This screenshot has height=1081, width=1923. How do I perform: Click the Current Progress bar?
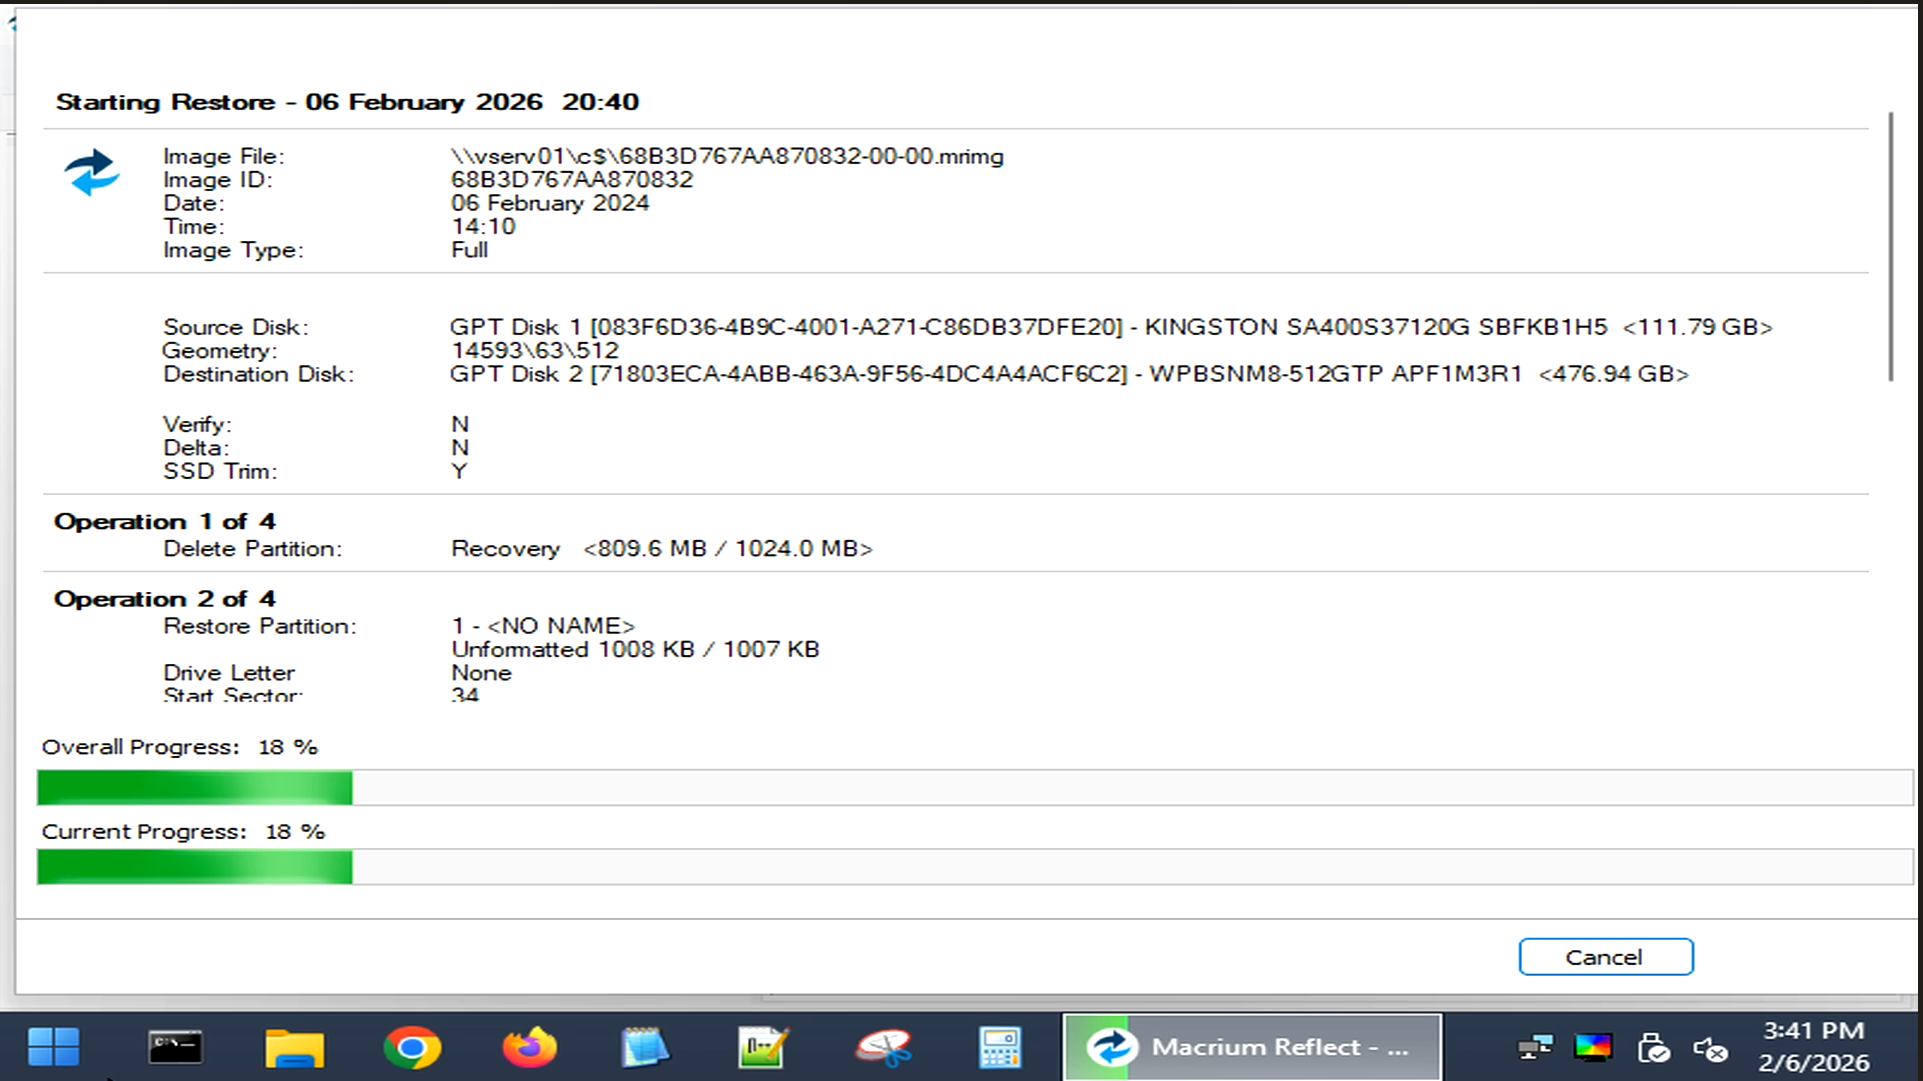pos(974,867)
